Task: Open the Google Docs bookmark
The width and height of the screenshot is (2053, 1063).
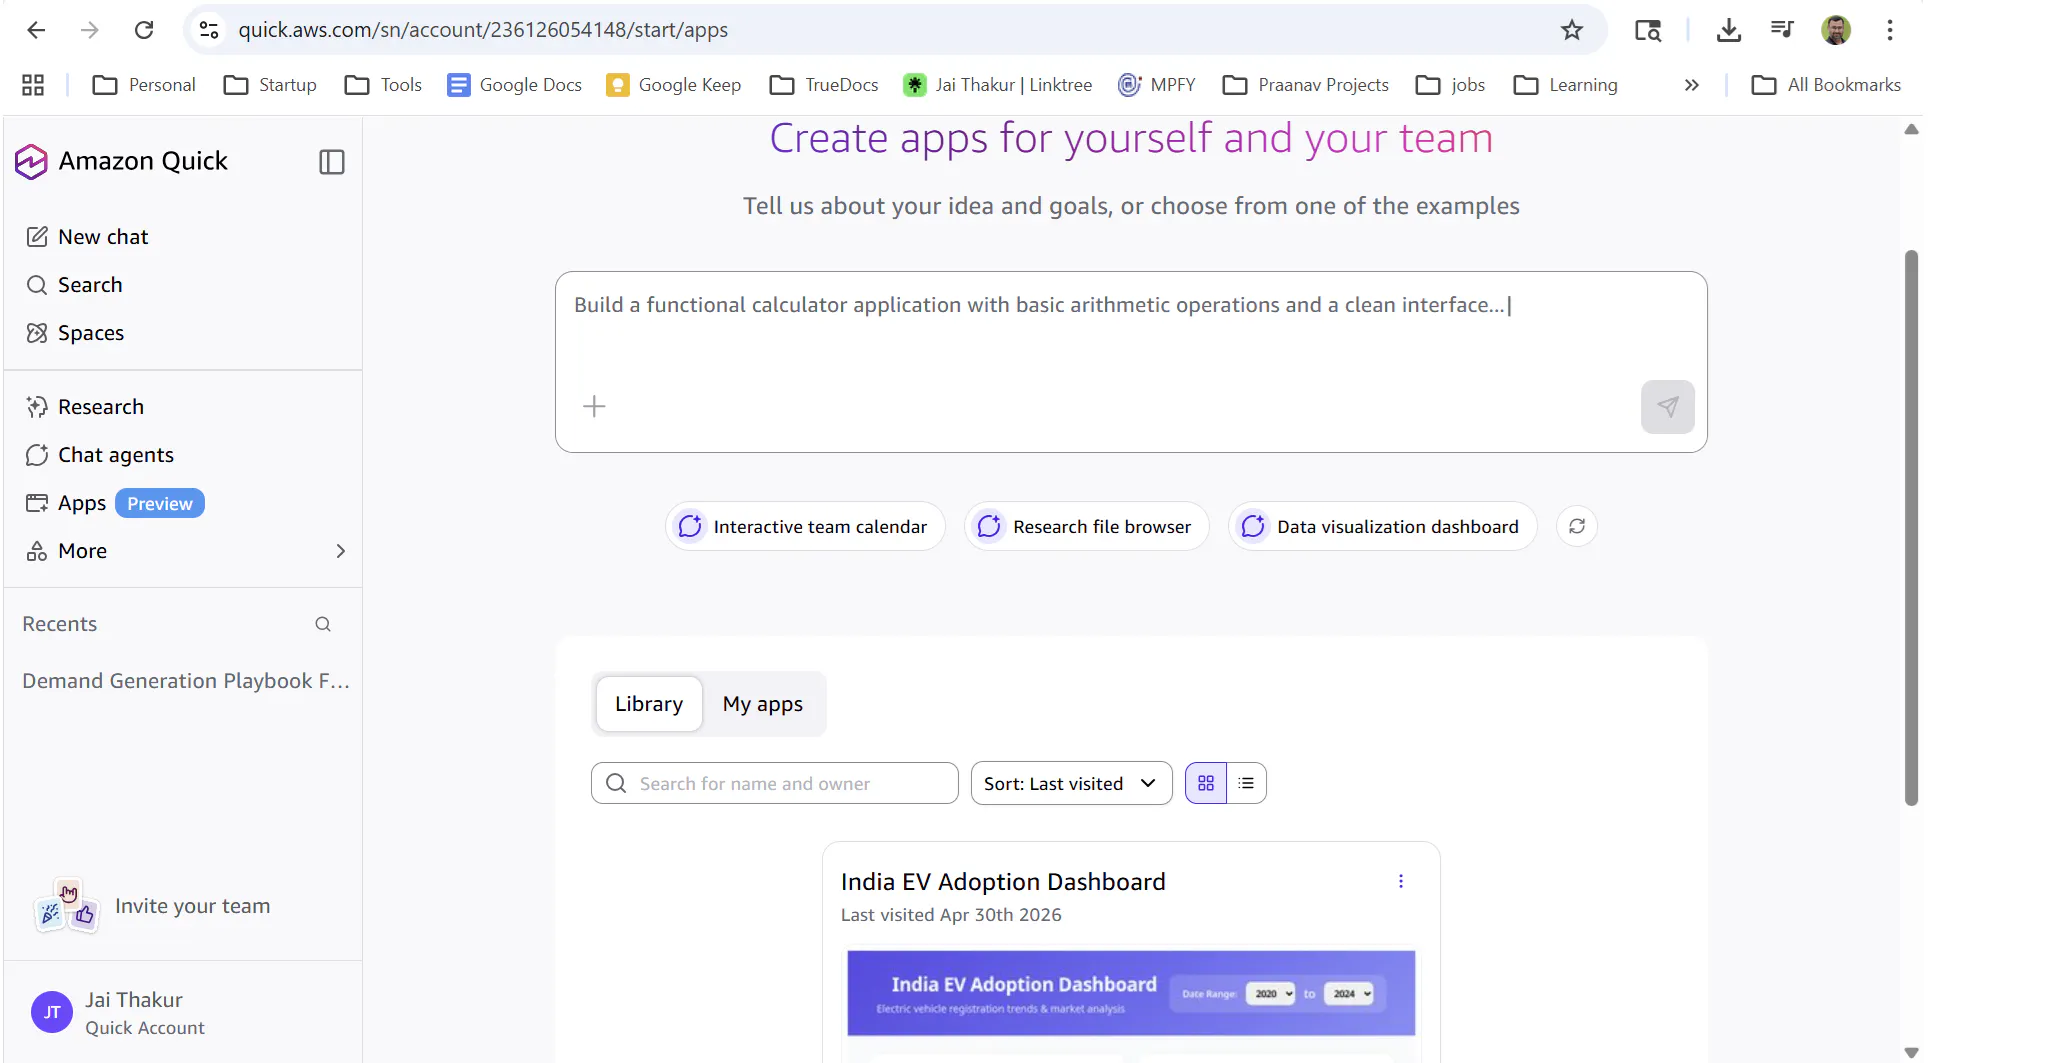Action: [515, 85]
